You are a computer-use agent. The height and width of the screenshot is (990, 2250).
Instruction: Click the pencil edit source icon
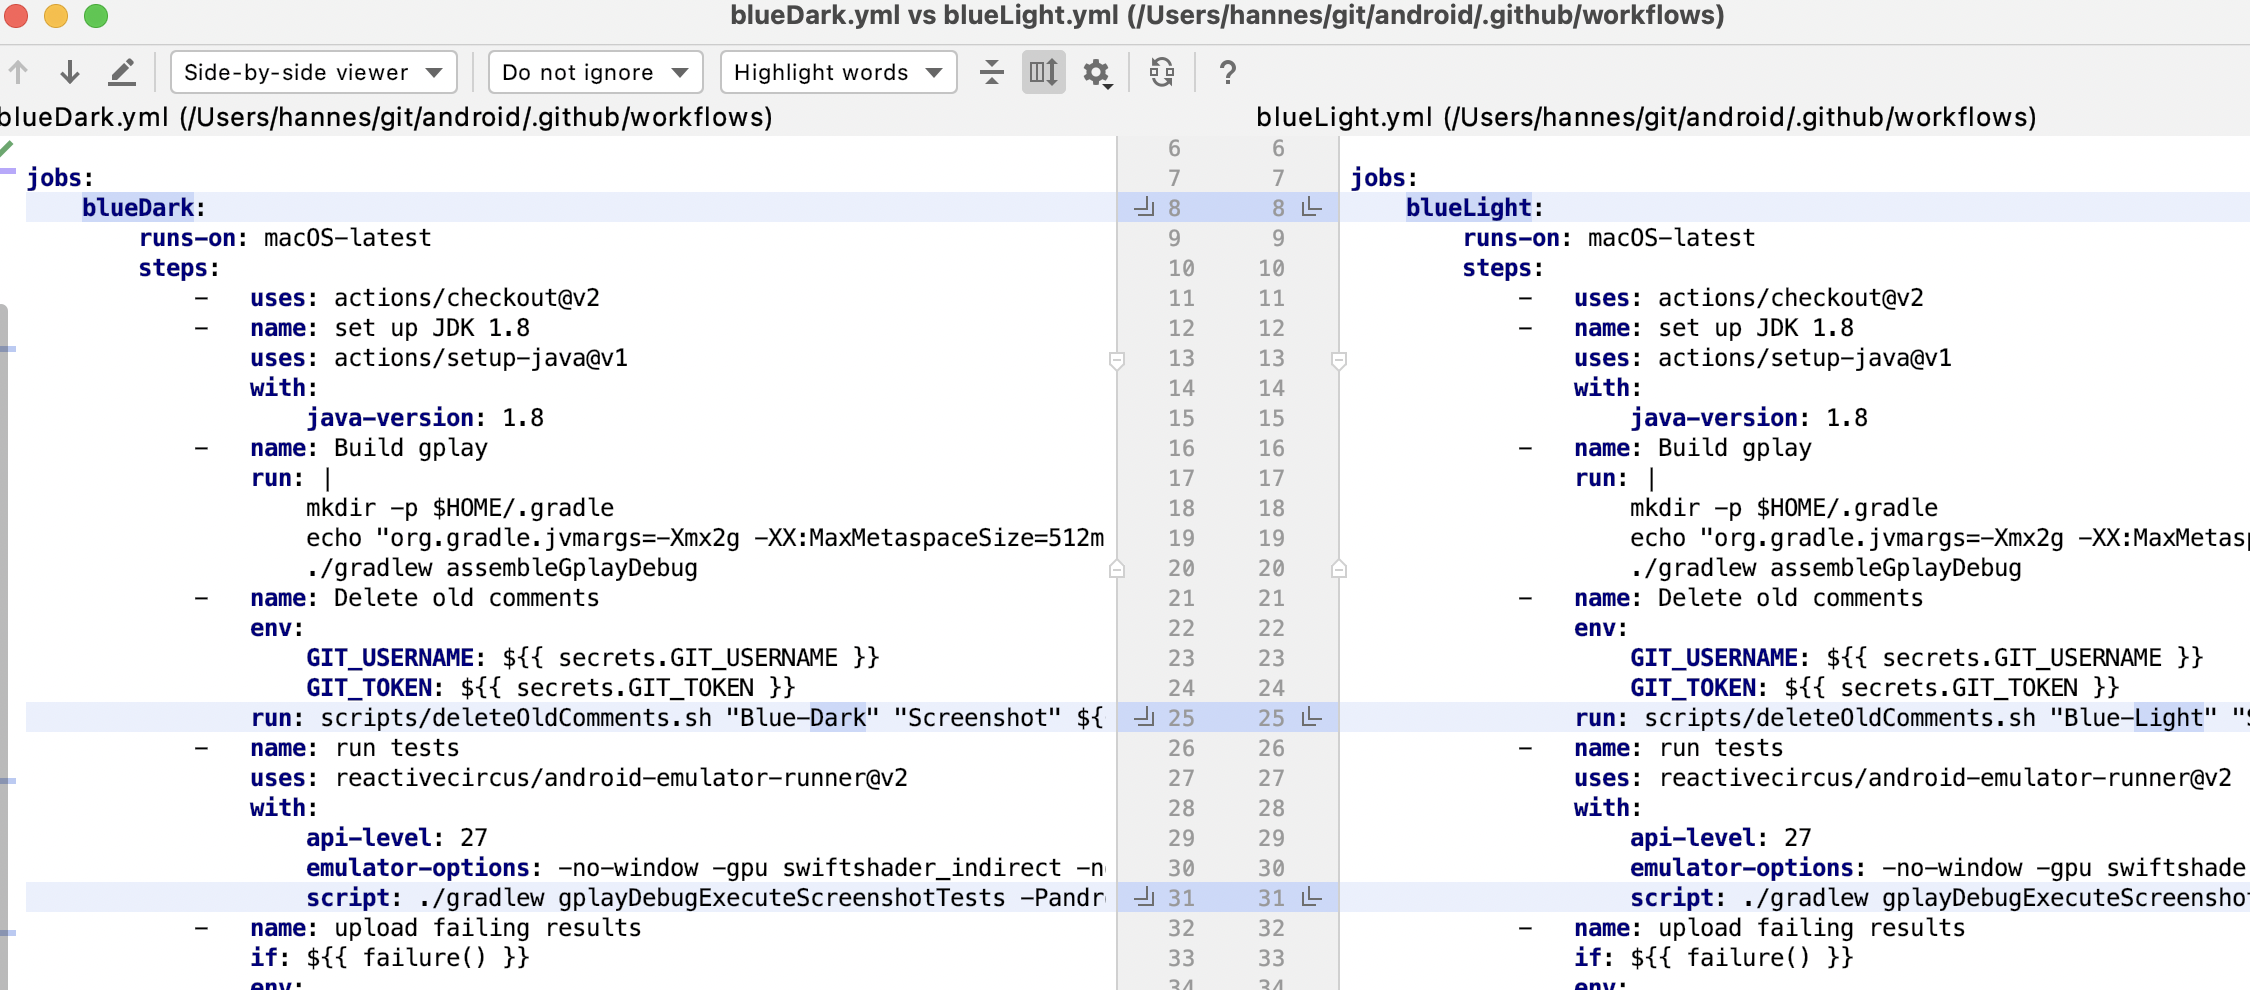tap(122, 72)
